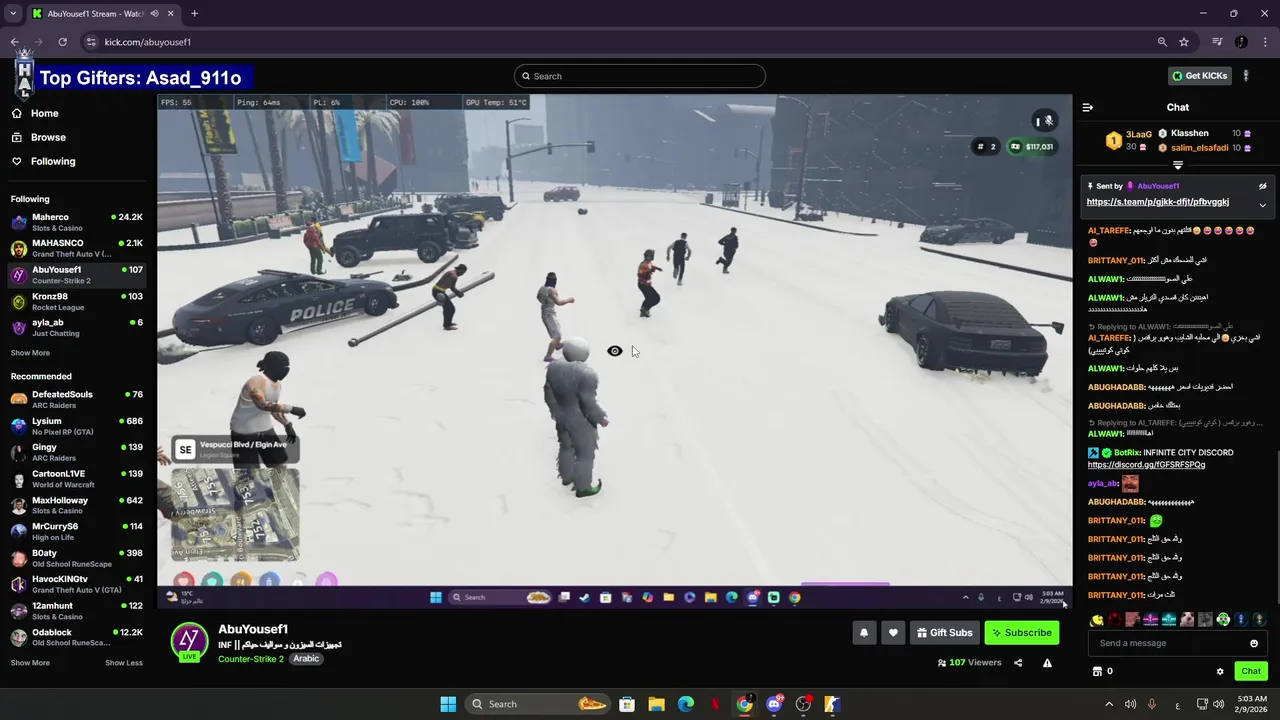1280x720 pixels.
Task: Open the more options menu beside Get KICKs
Action: [1246, 76]
